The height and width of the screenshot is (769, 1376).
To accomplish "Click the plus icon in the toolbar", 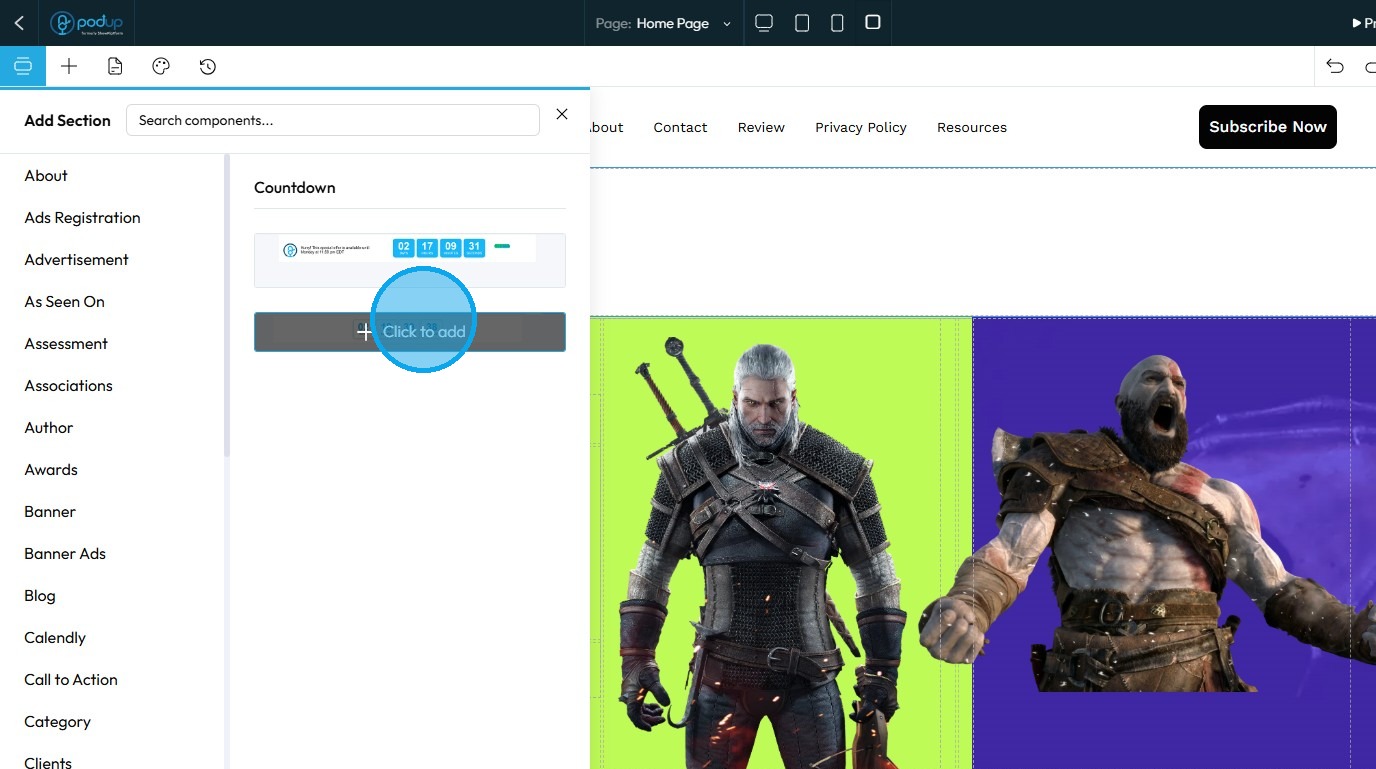I will [x=69, y=66].
